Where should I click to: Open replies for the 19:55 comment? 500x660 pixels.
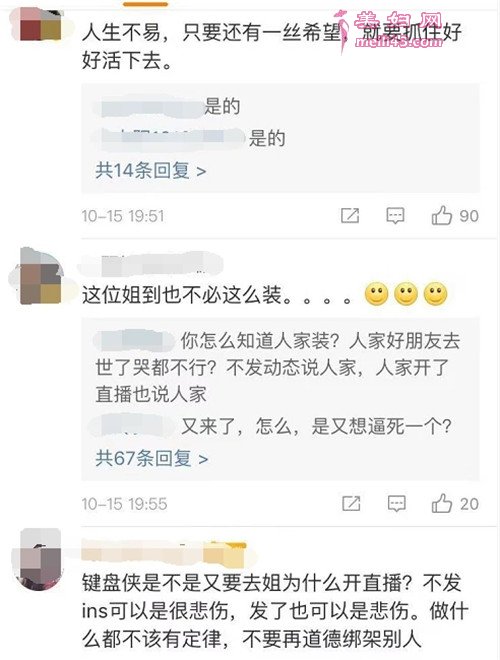coord(396,503)
